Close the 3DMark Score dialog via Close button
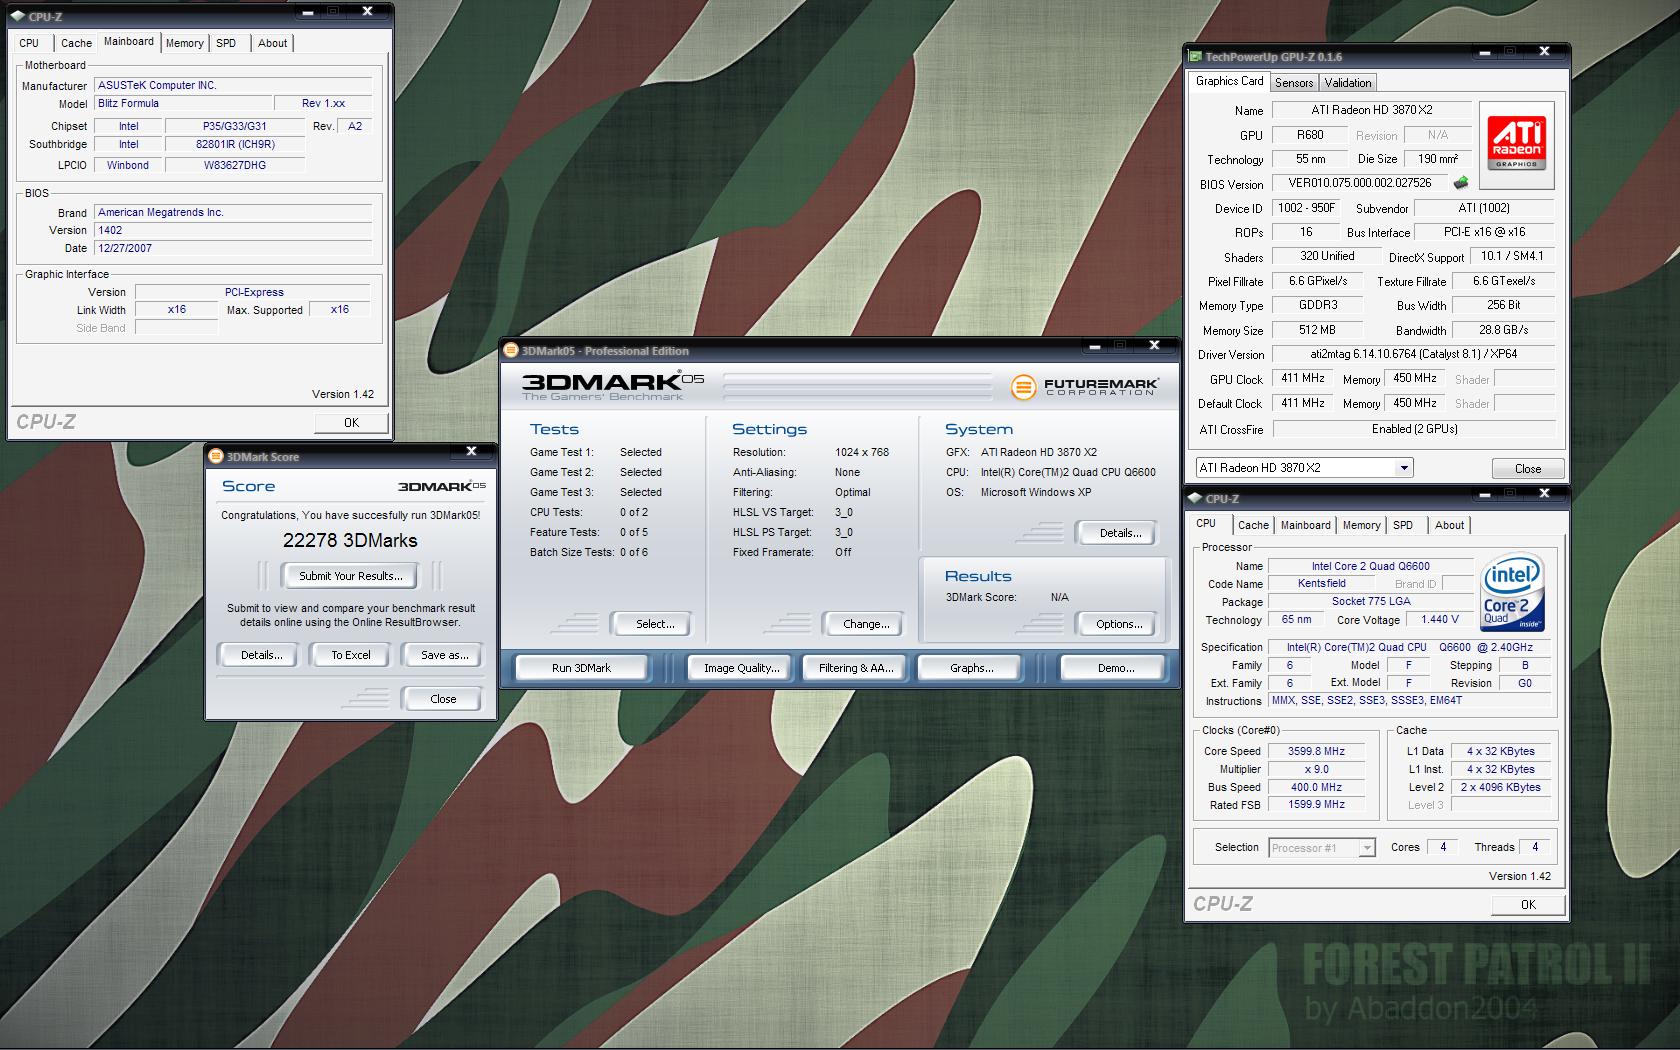The image size is (1680, 1050). click(443, 699)
